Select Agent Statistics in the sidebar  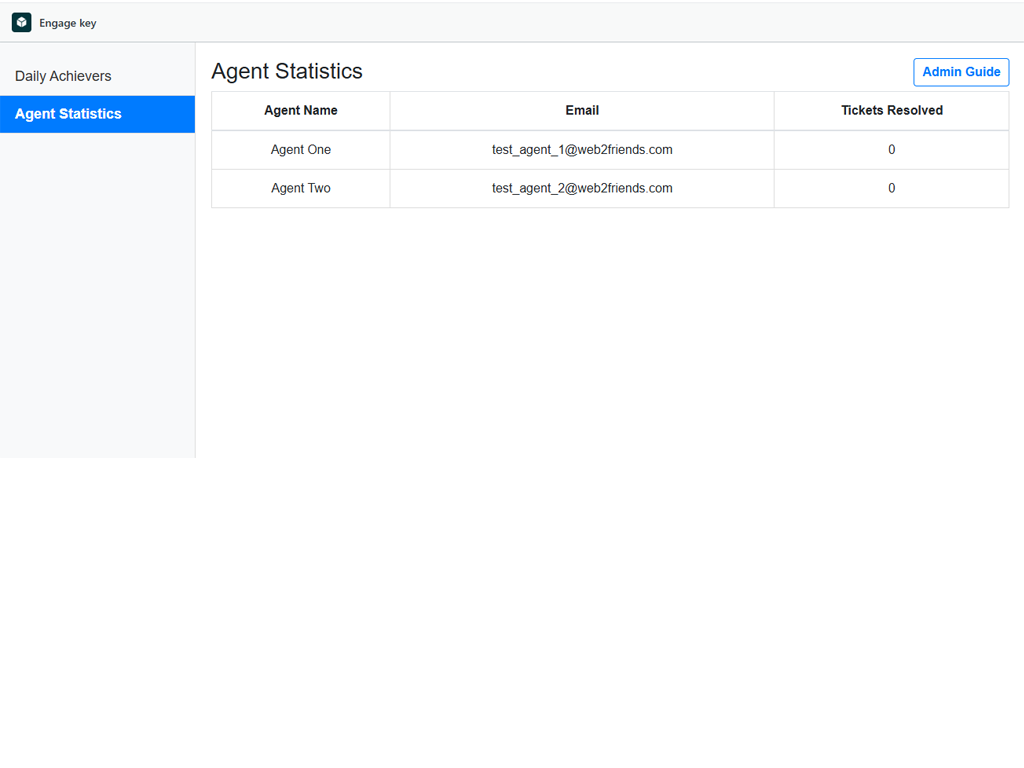tap(68, 114)
